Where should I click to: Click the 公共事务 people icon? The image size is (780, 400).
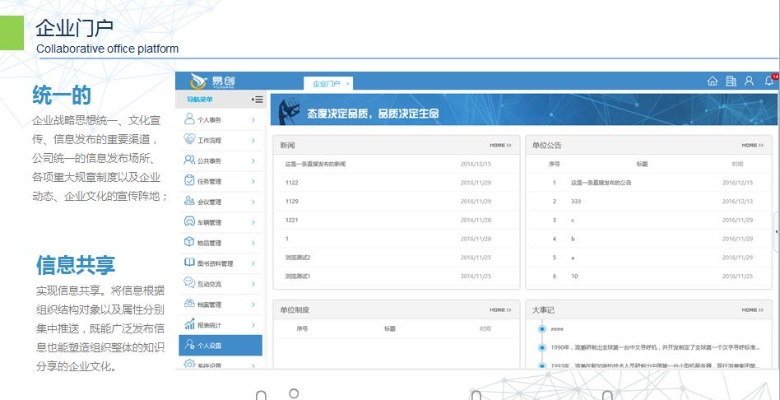pos(189,160)
